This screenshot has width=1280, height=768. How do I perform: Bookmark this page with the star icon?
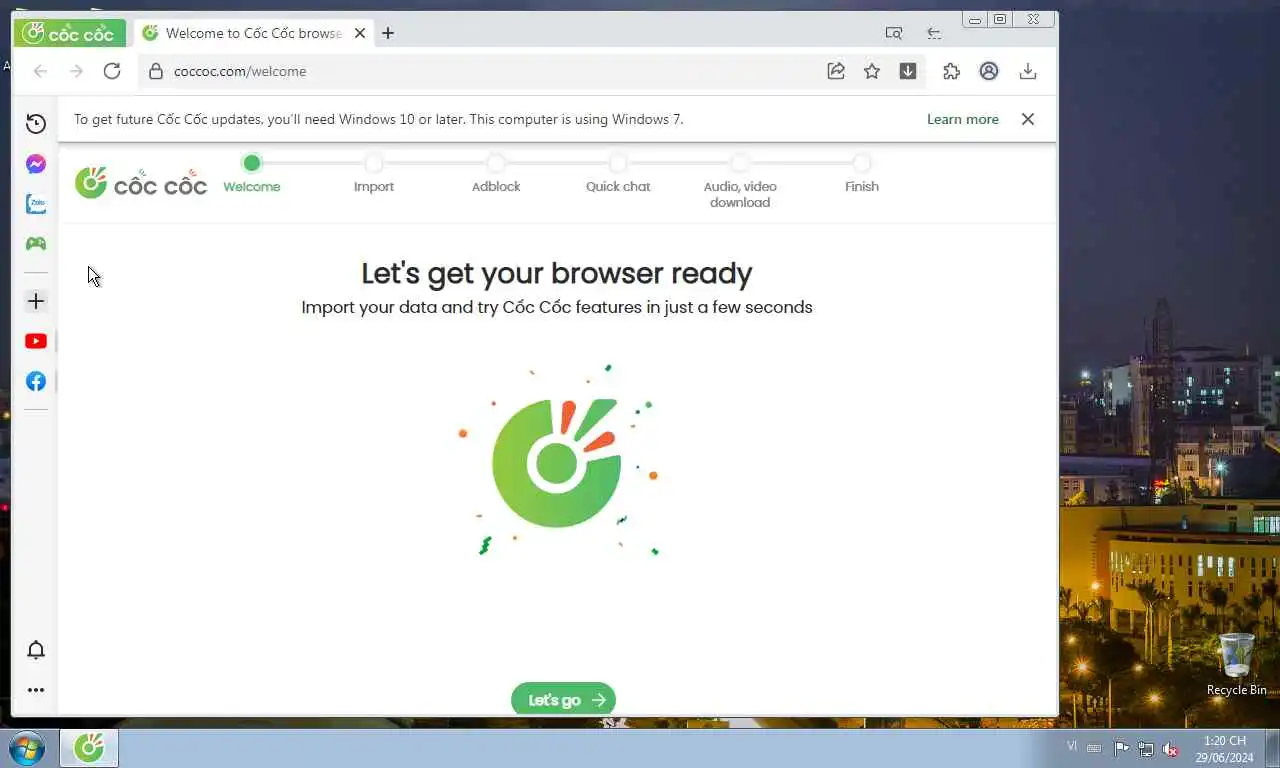872,71
